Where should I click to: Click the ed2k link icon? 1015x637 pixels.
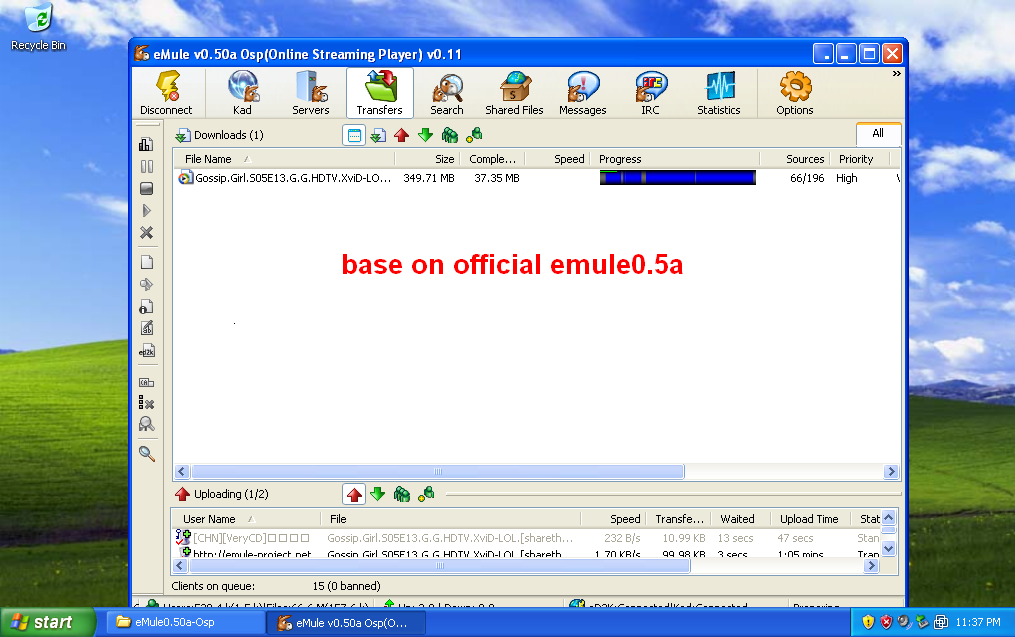click(146, 351)
